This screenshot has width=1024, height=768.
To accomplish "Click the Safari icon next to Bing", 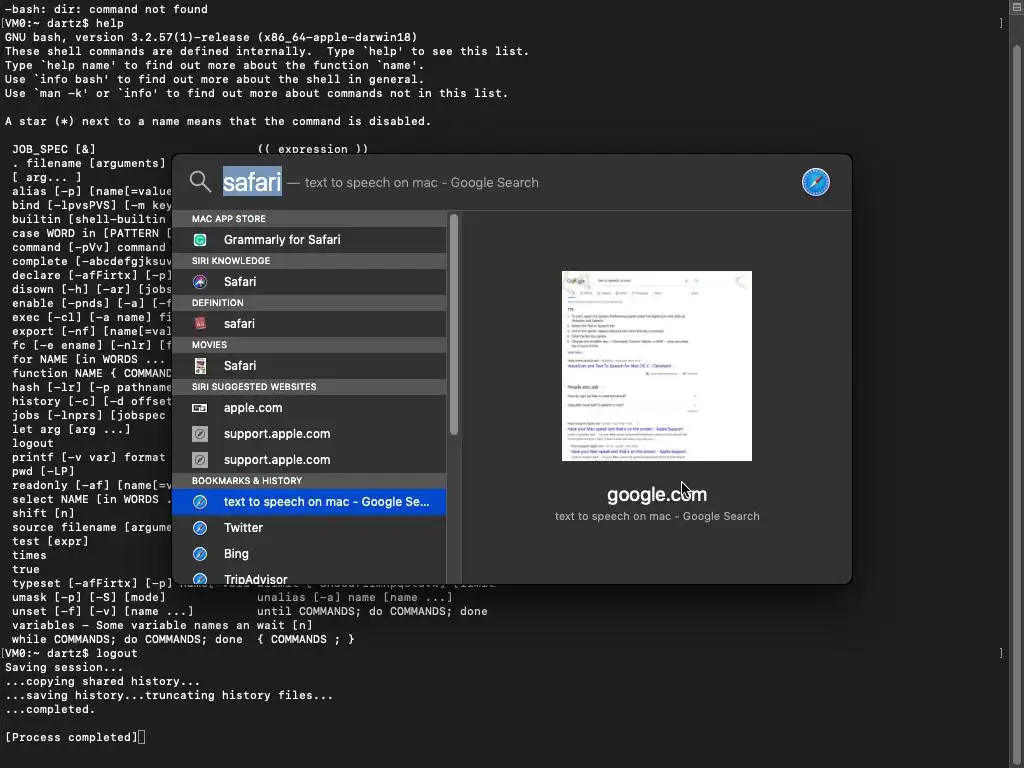I will pyautogui.click(x=200, y=554).
